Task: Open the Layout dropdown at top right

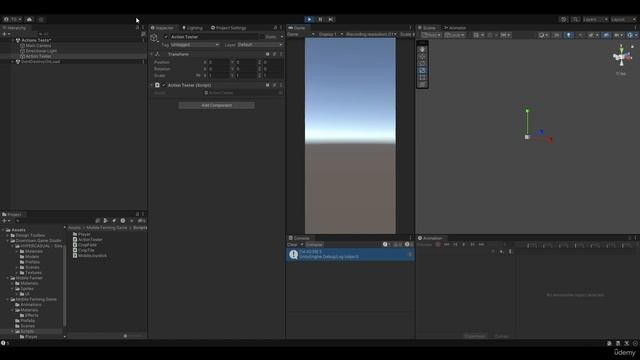Action: [624, 19]
